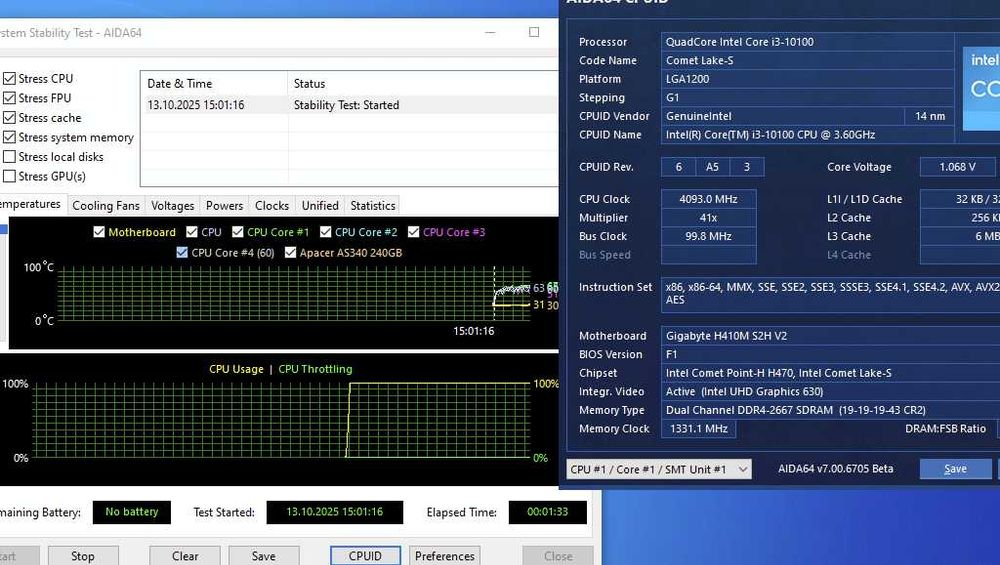Toggle Stress system memory checkbox

(9, 137)
